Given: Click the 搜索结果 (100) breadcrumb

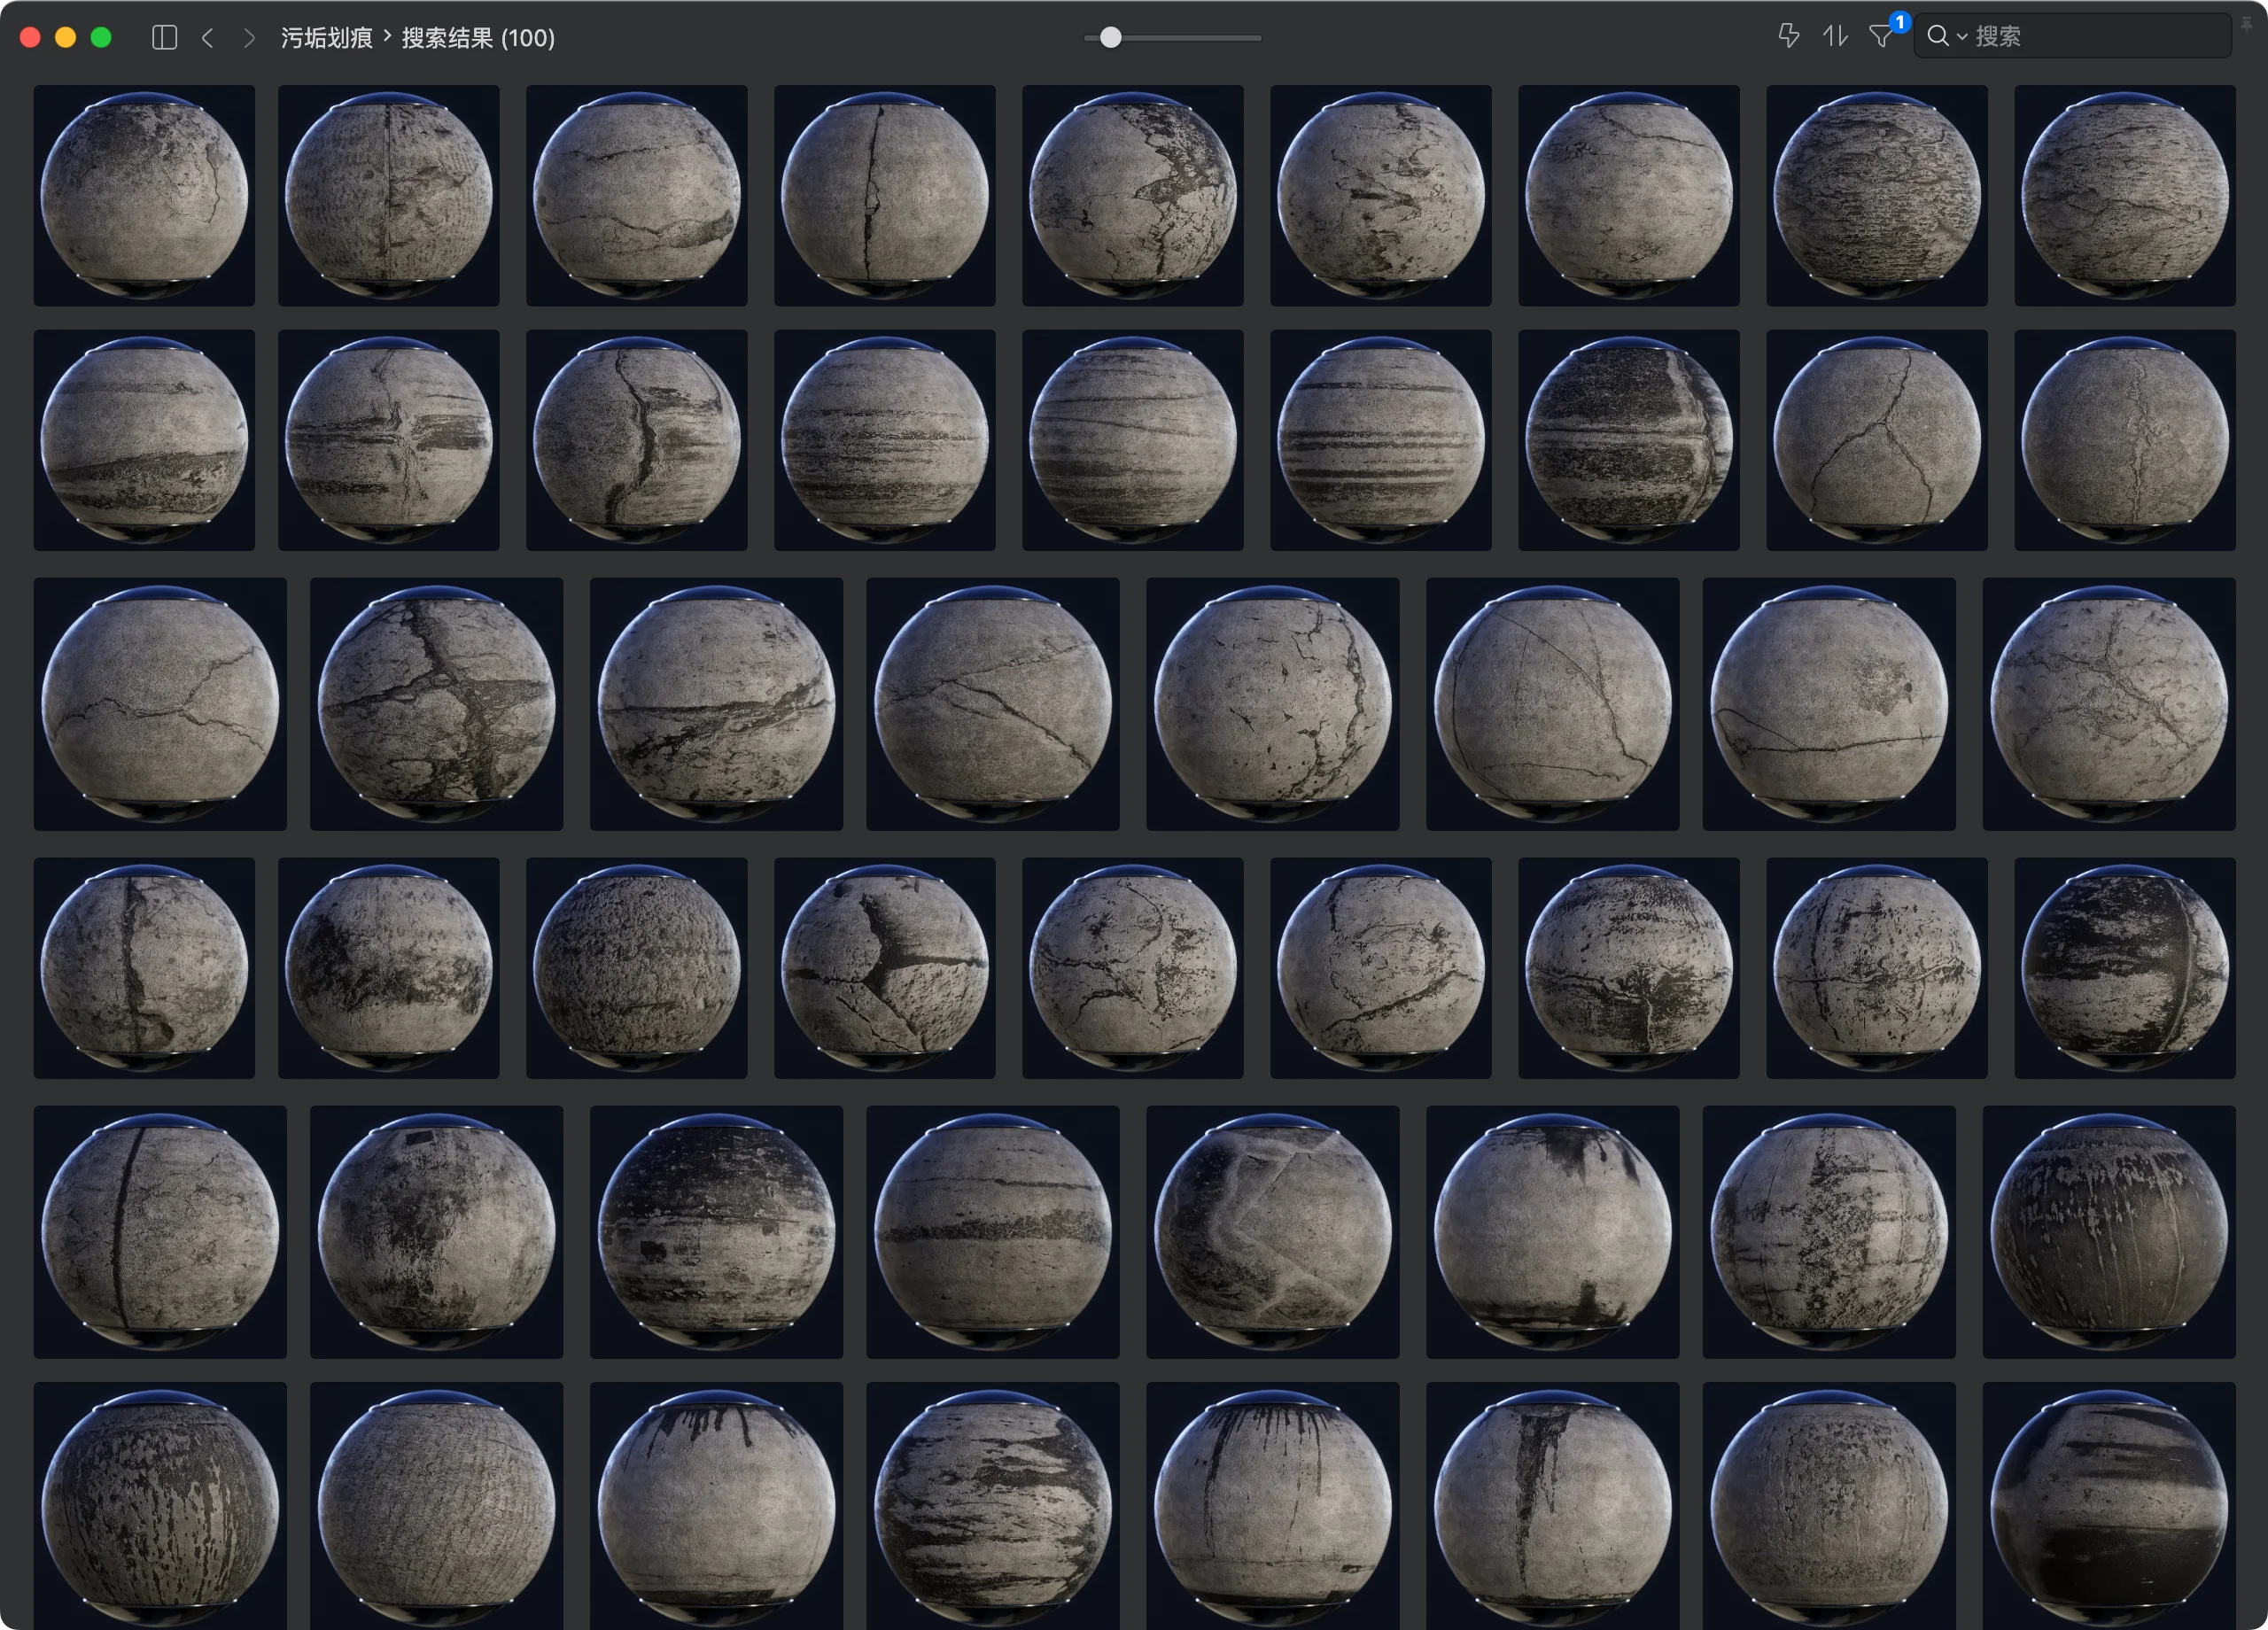Looking at the screenshot, I should [x=478, y=38].
